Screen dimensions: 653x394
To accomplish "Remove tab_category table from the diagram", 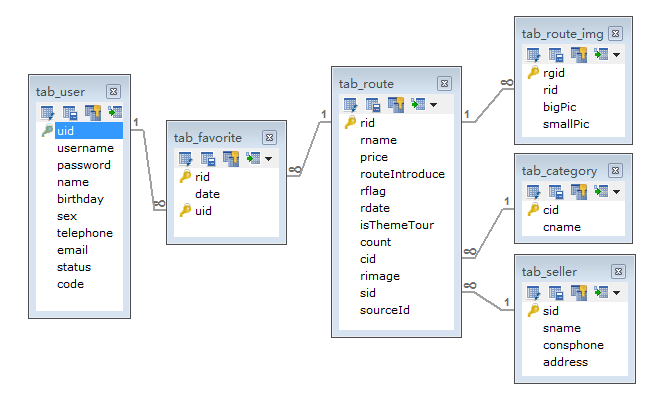I will [x=616, y=170].
